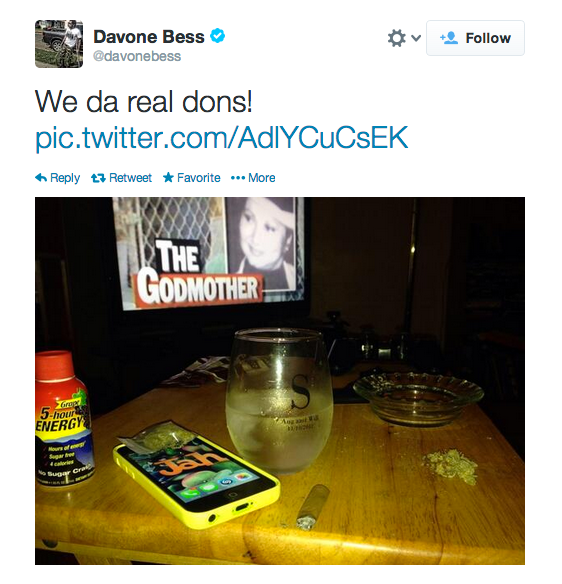562x584 pixels.
Task: Open the @davonebess handle link
Action: 137,56
